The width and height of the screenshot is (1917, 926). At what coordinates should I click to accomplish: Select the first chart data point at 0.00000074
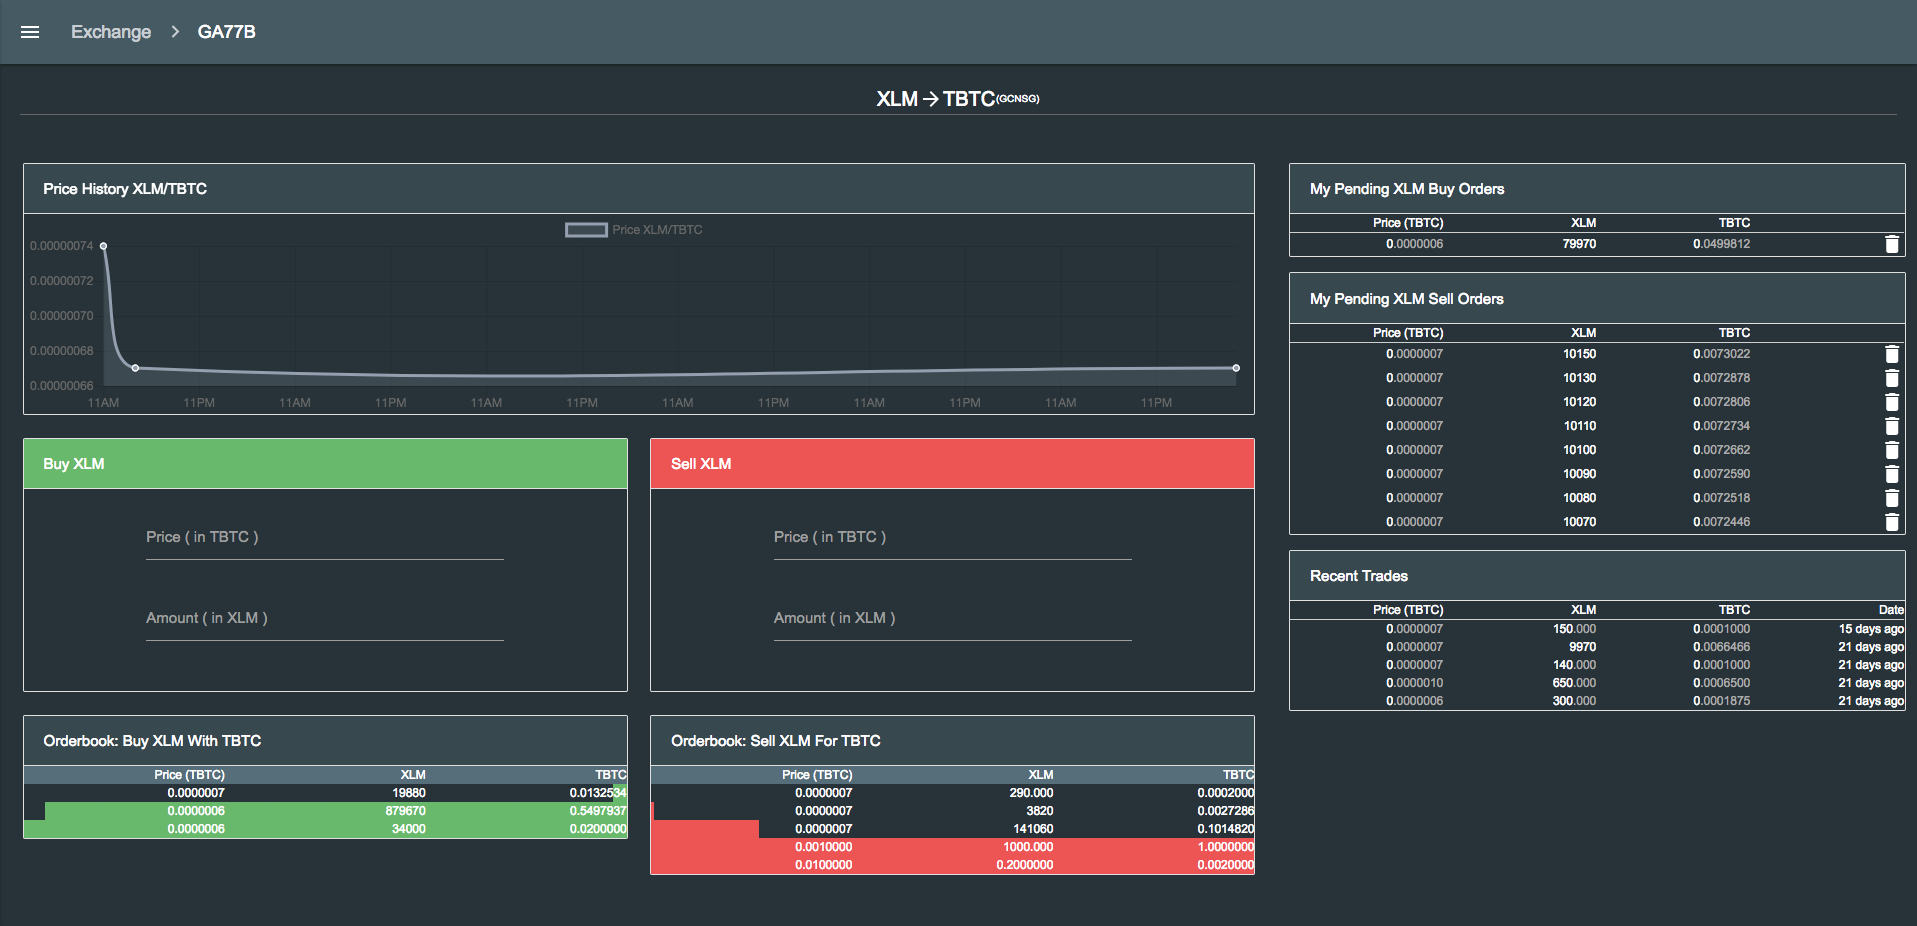[103, 246]
